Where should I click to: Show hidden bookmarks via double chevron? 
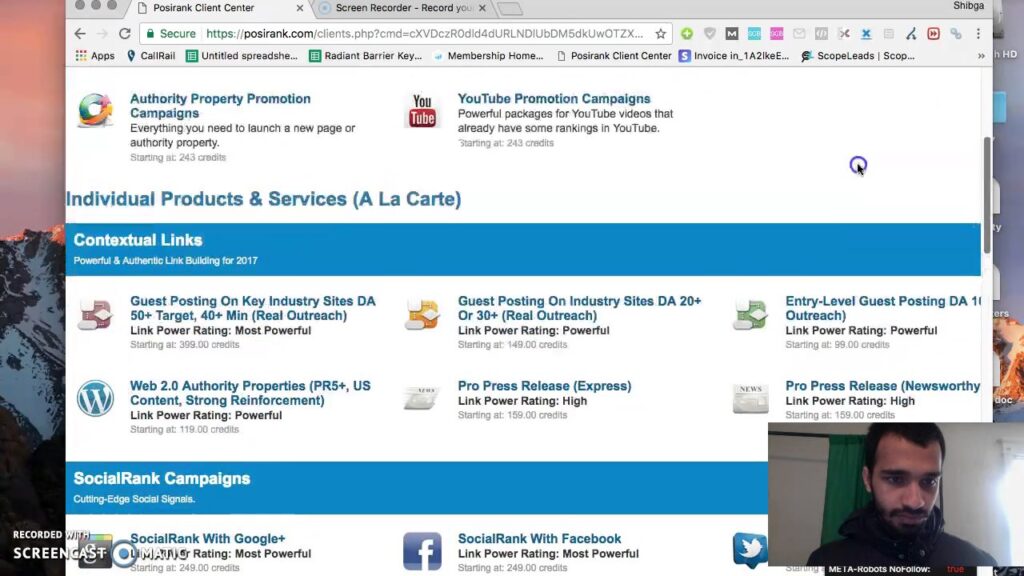click(x=981, y=56)
